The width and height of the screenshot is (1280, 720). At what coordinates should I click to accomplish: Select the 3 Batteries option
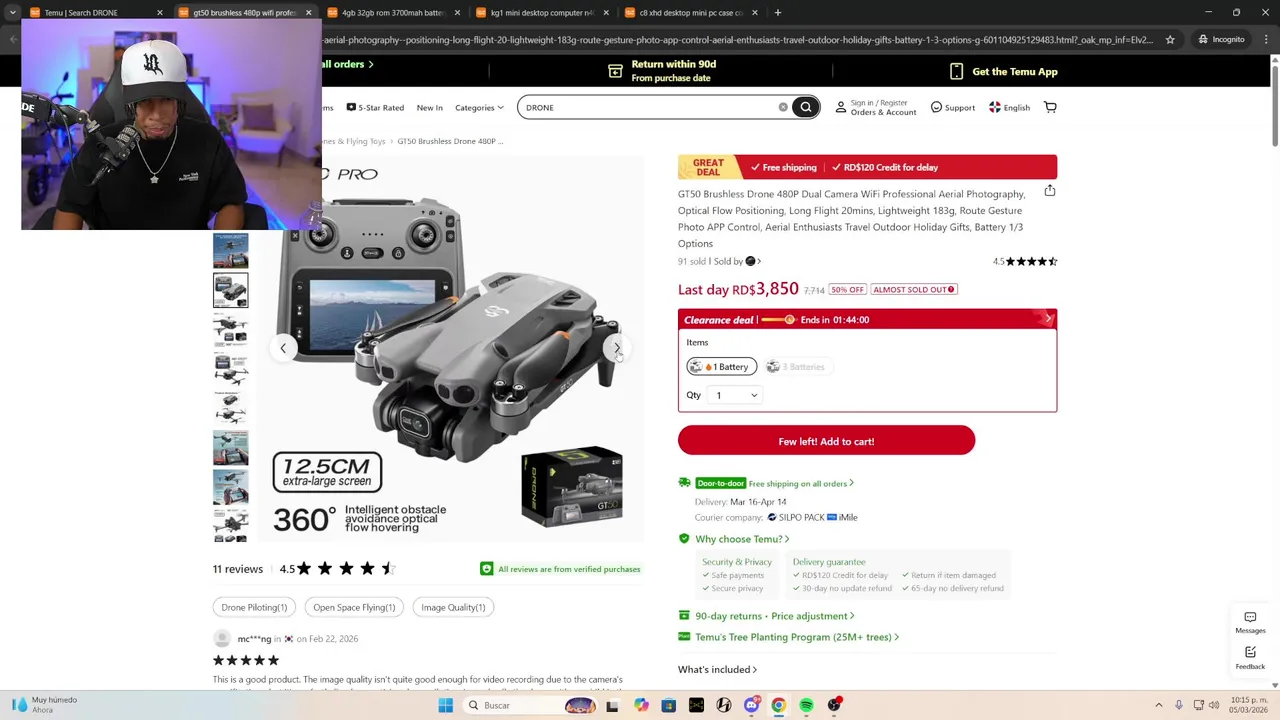(797, 367)
